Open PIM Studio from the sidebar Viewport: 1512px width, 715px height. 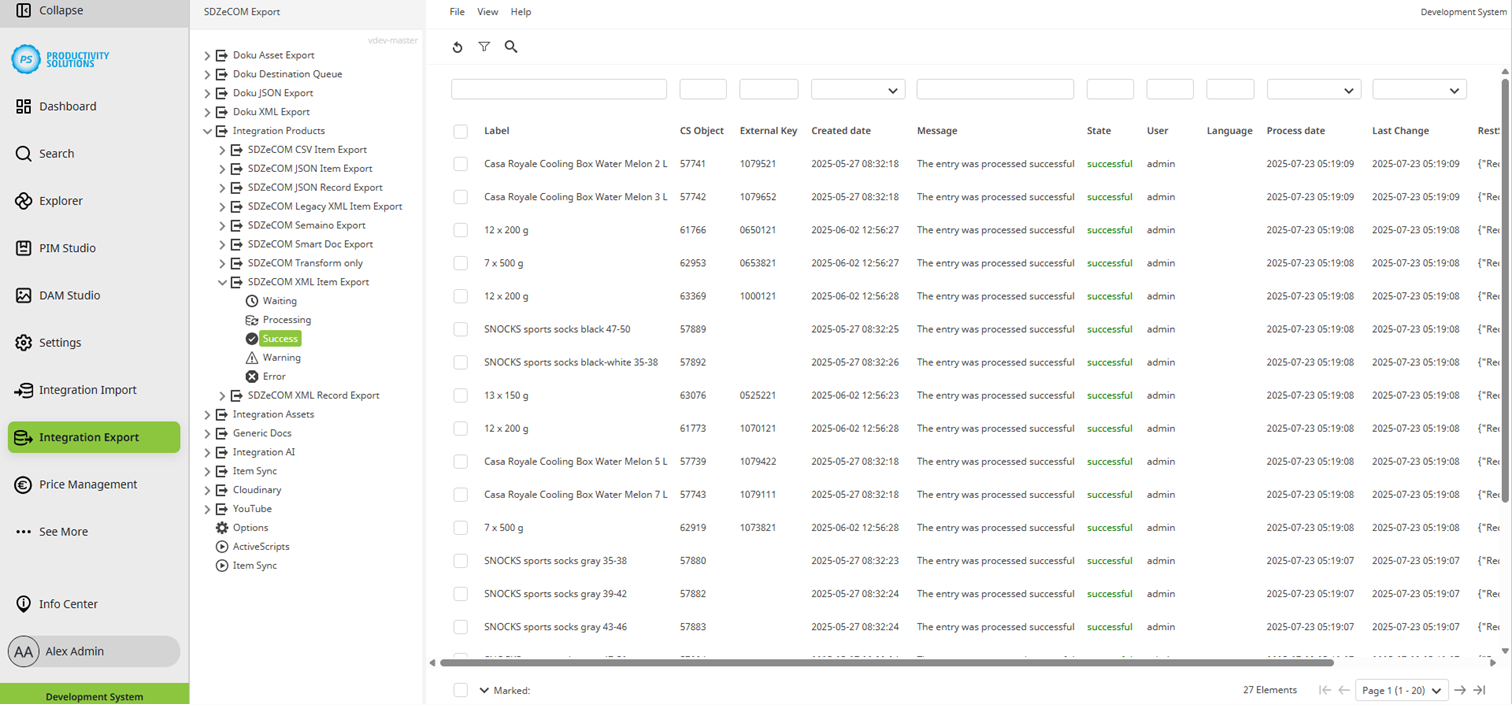(x=24, y=248)
